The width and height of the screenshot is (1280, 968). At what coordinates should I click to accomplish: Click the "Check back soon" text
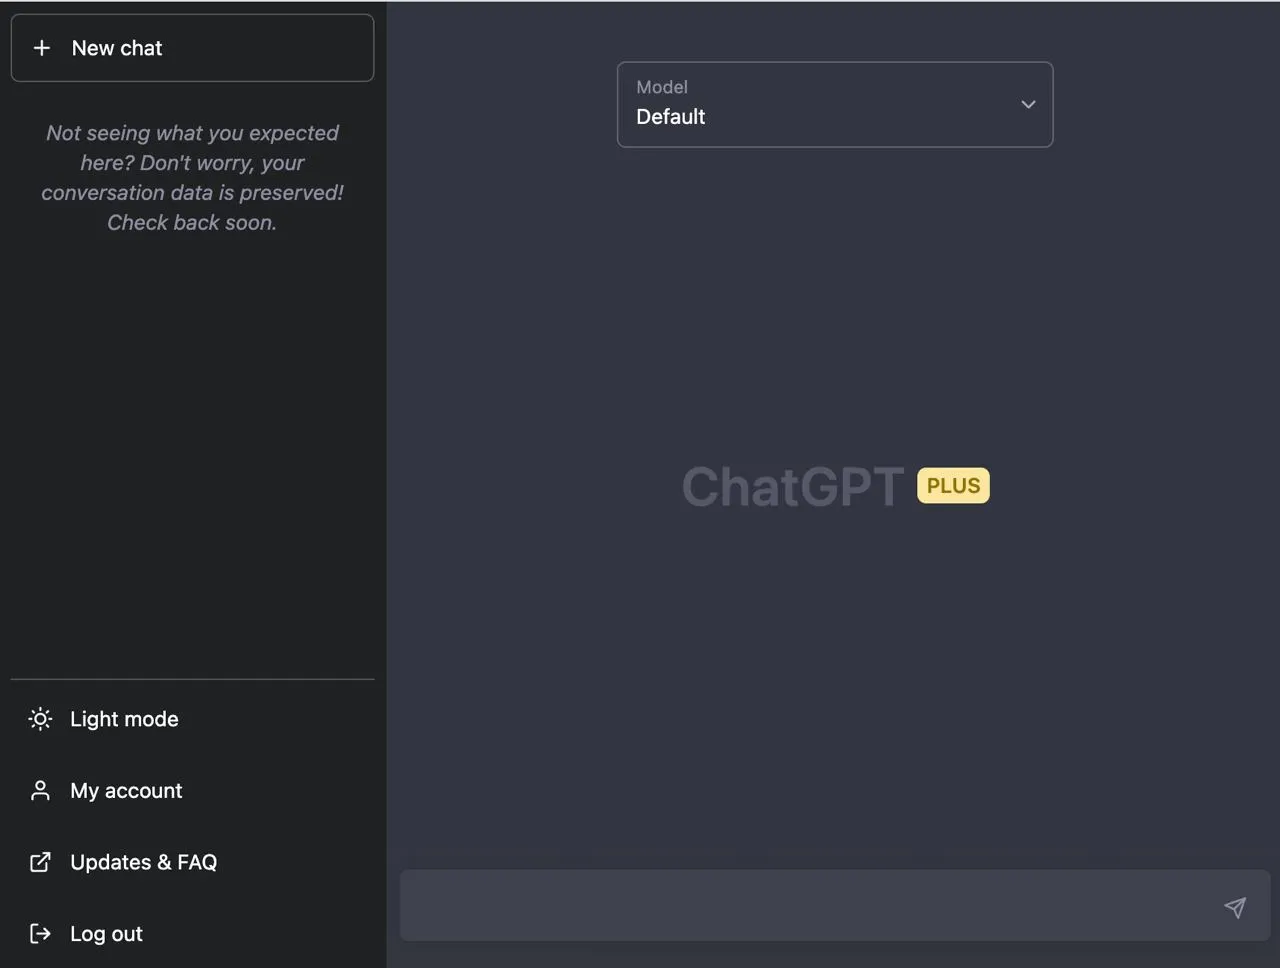click(192, 223)
